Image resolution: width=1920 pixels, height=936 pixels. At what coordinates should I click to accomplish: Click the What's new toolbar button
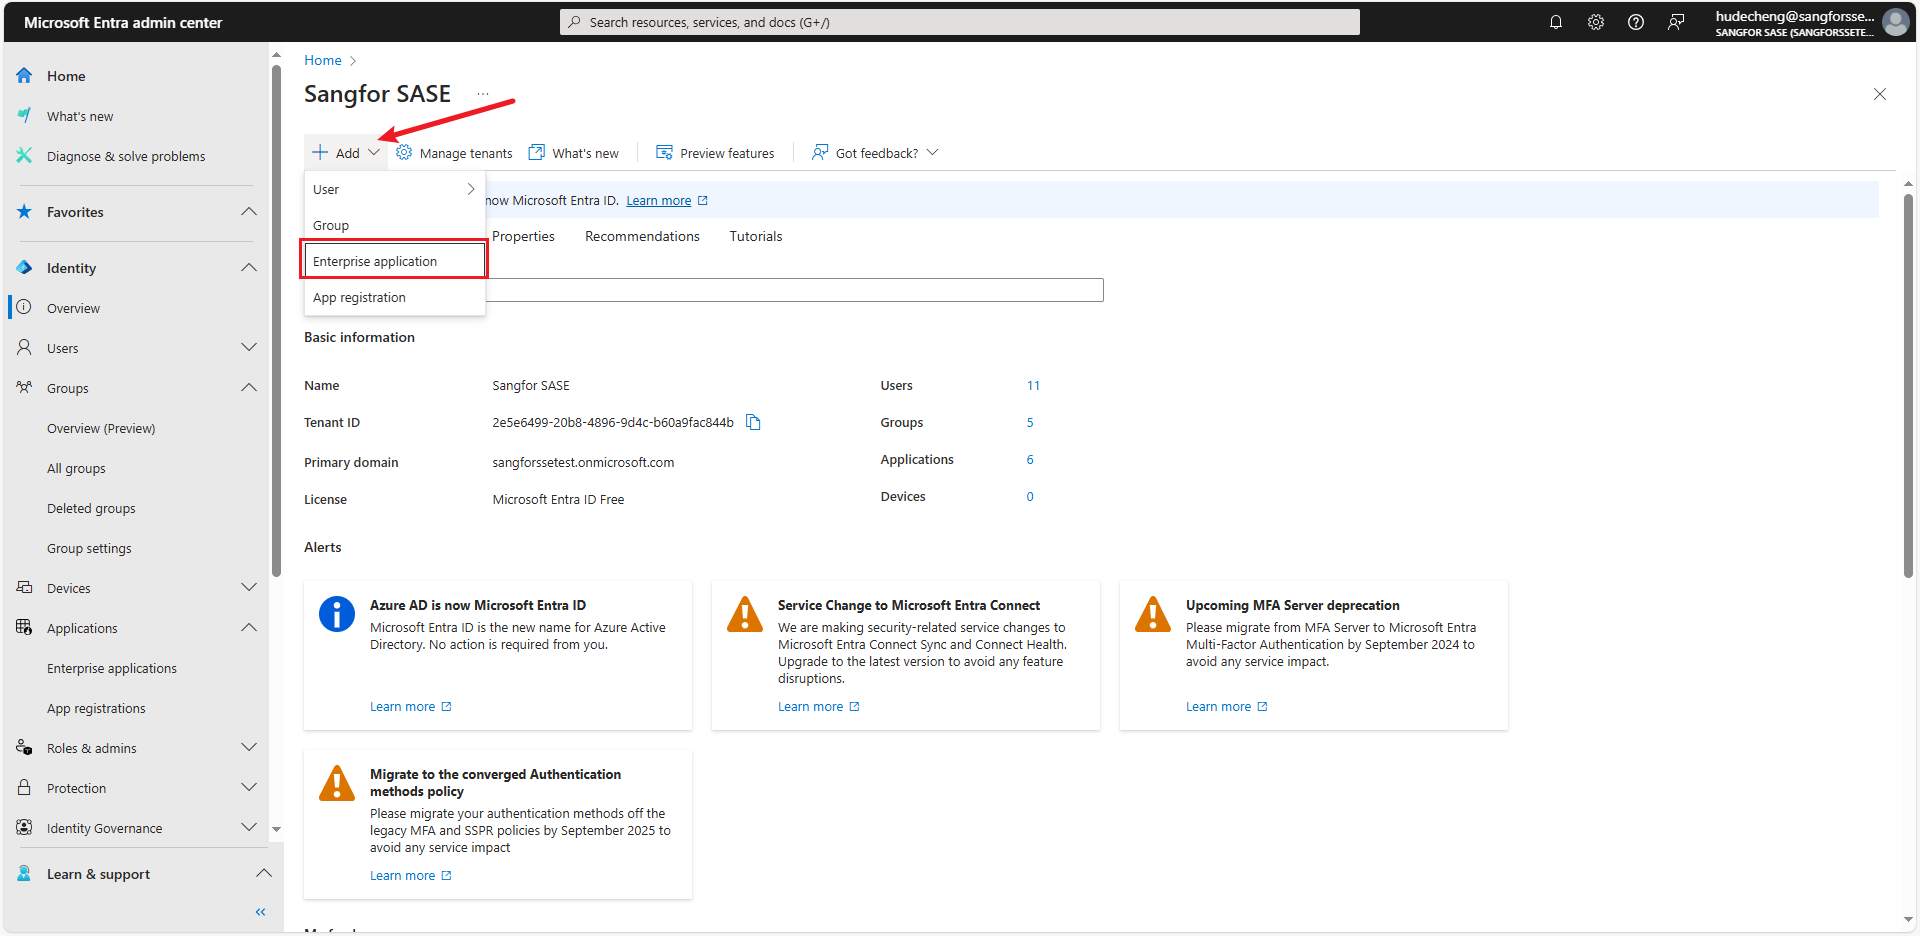point(574,153)
